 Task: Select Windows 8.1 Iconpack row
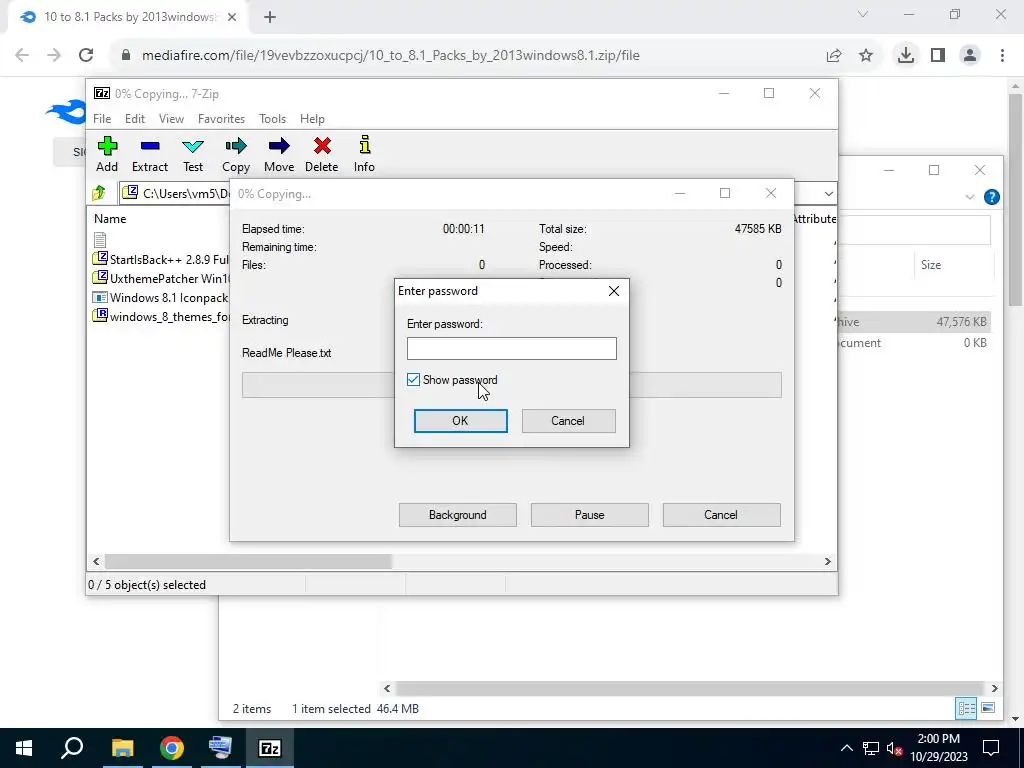161,297
